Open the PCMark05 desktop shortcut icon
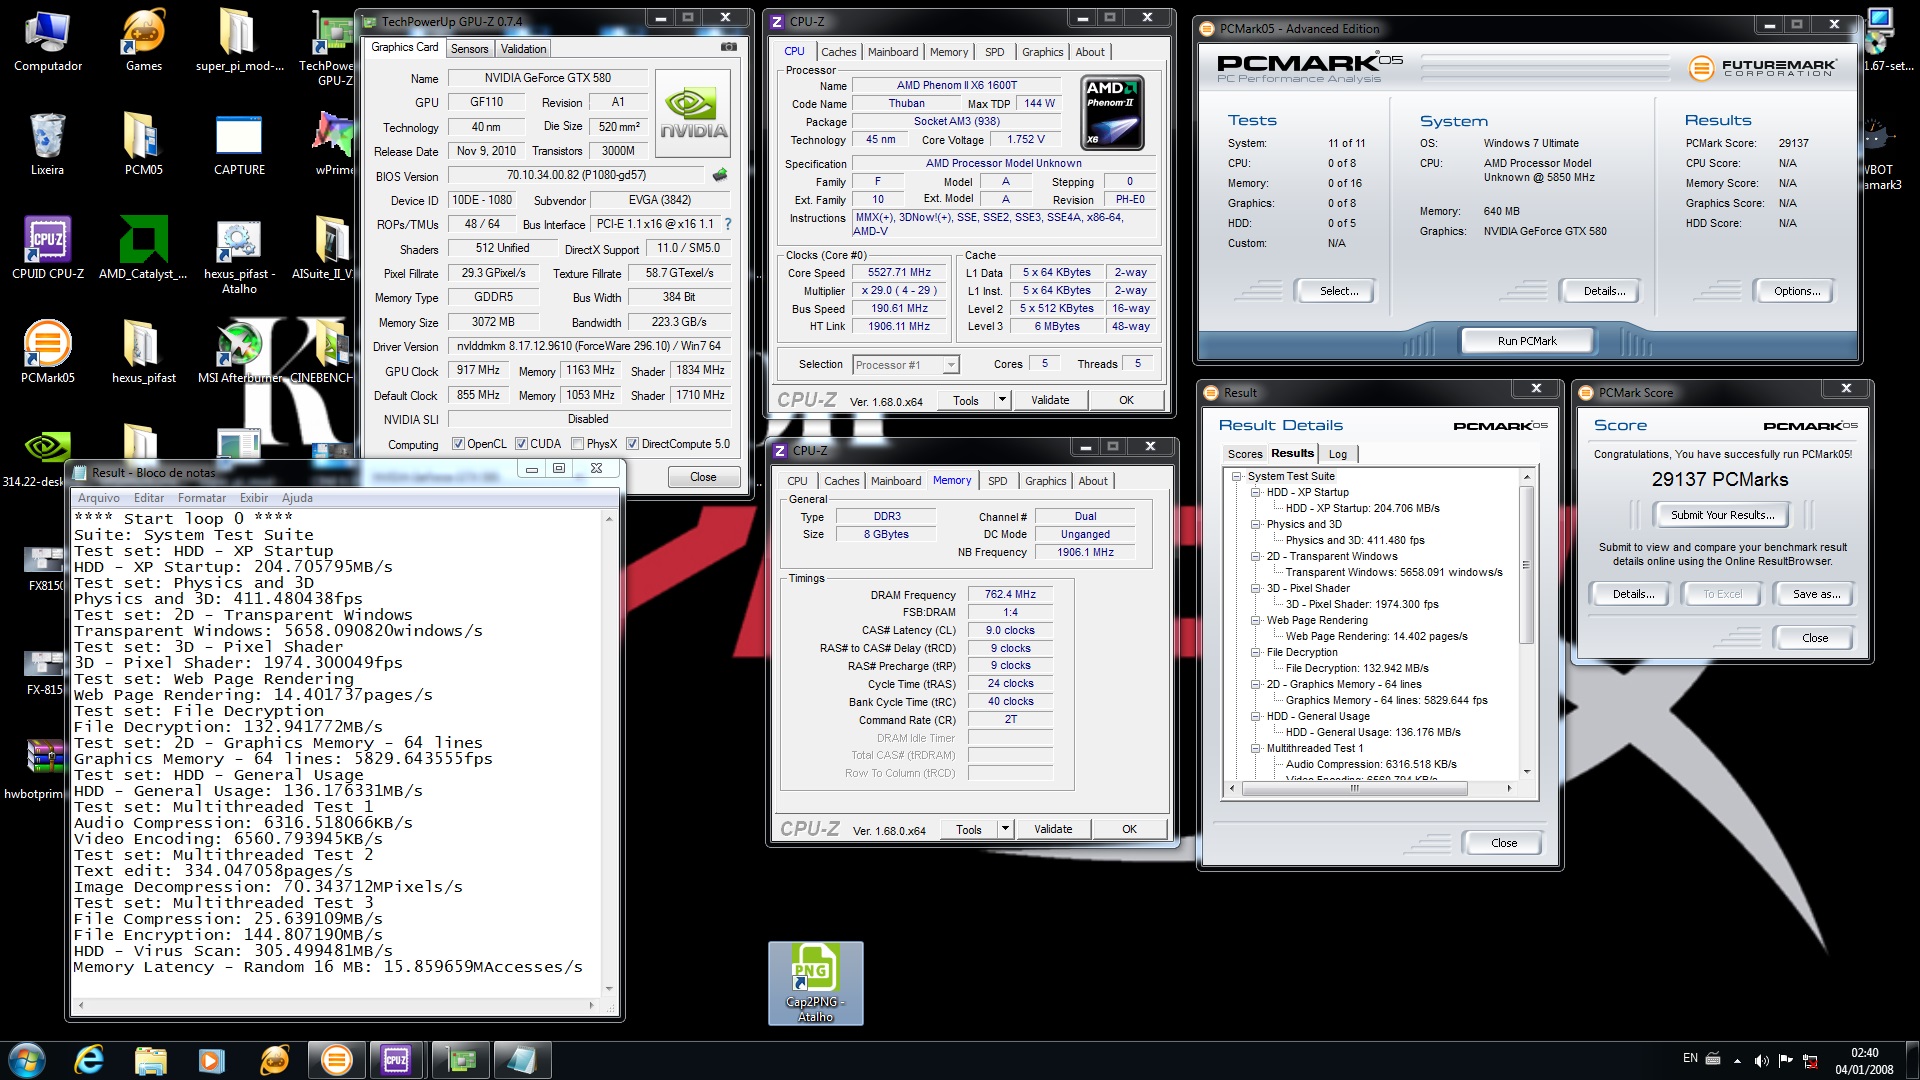The height and width of the screenshot is (1080, 1920). click(x=47, y=353)
